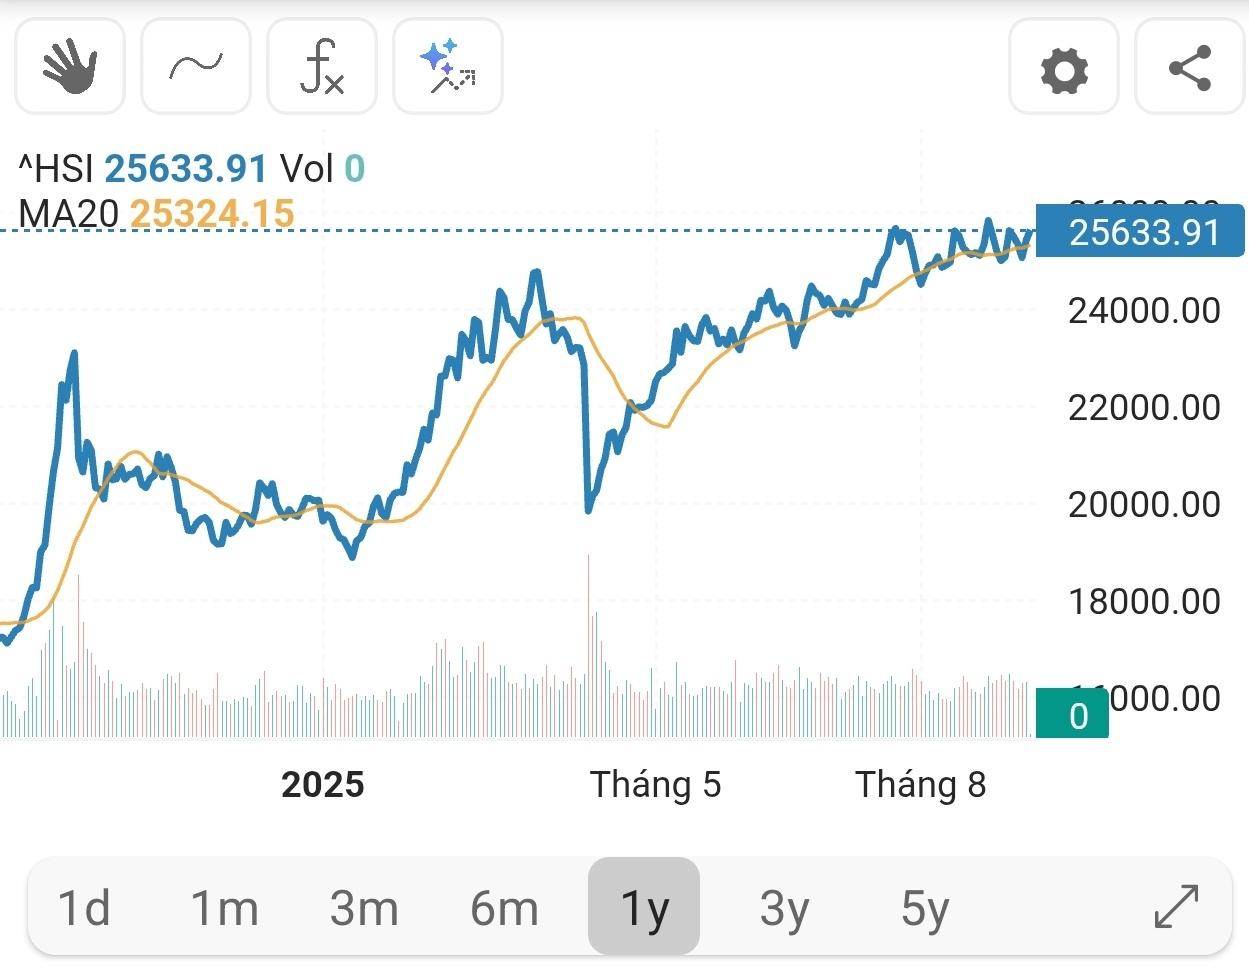Choose the 6m time range
Viewport: 1249px width, 970px height.
point(504,908)
